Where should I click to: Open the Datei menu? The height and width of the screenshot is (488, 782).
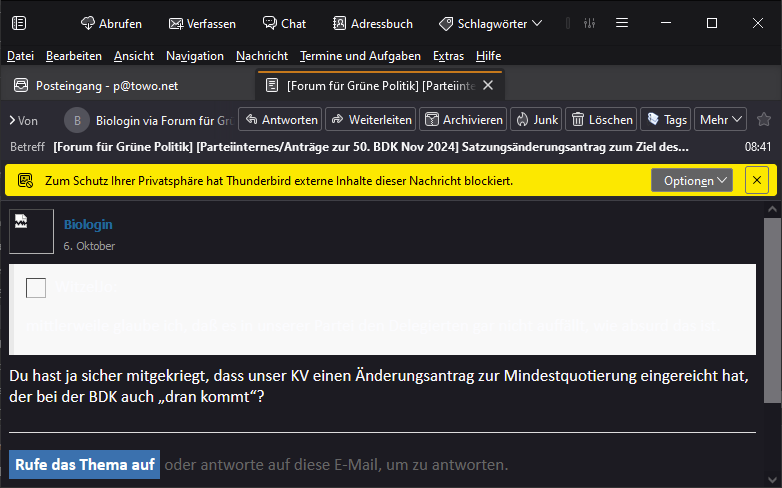pyautogui.click(x=20, y=56)
